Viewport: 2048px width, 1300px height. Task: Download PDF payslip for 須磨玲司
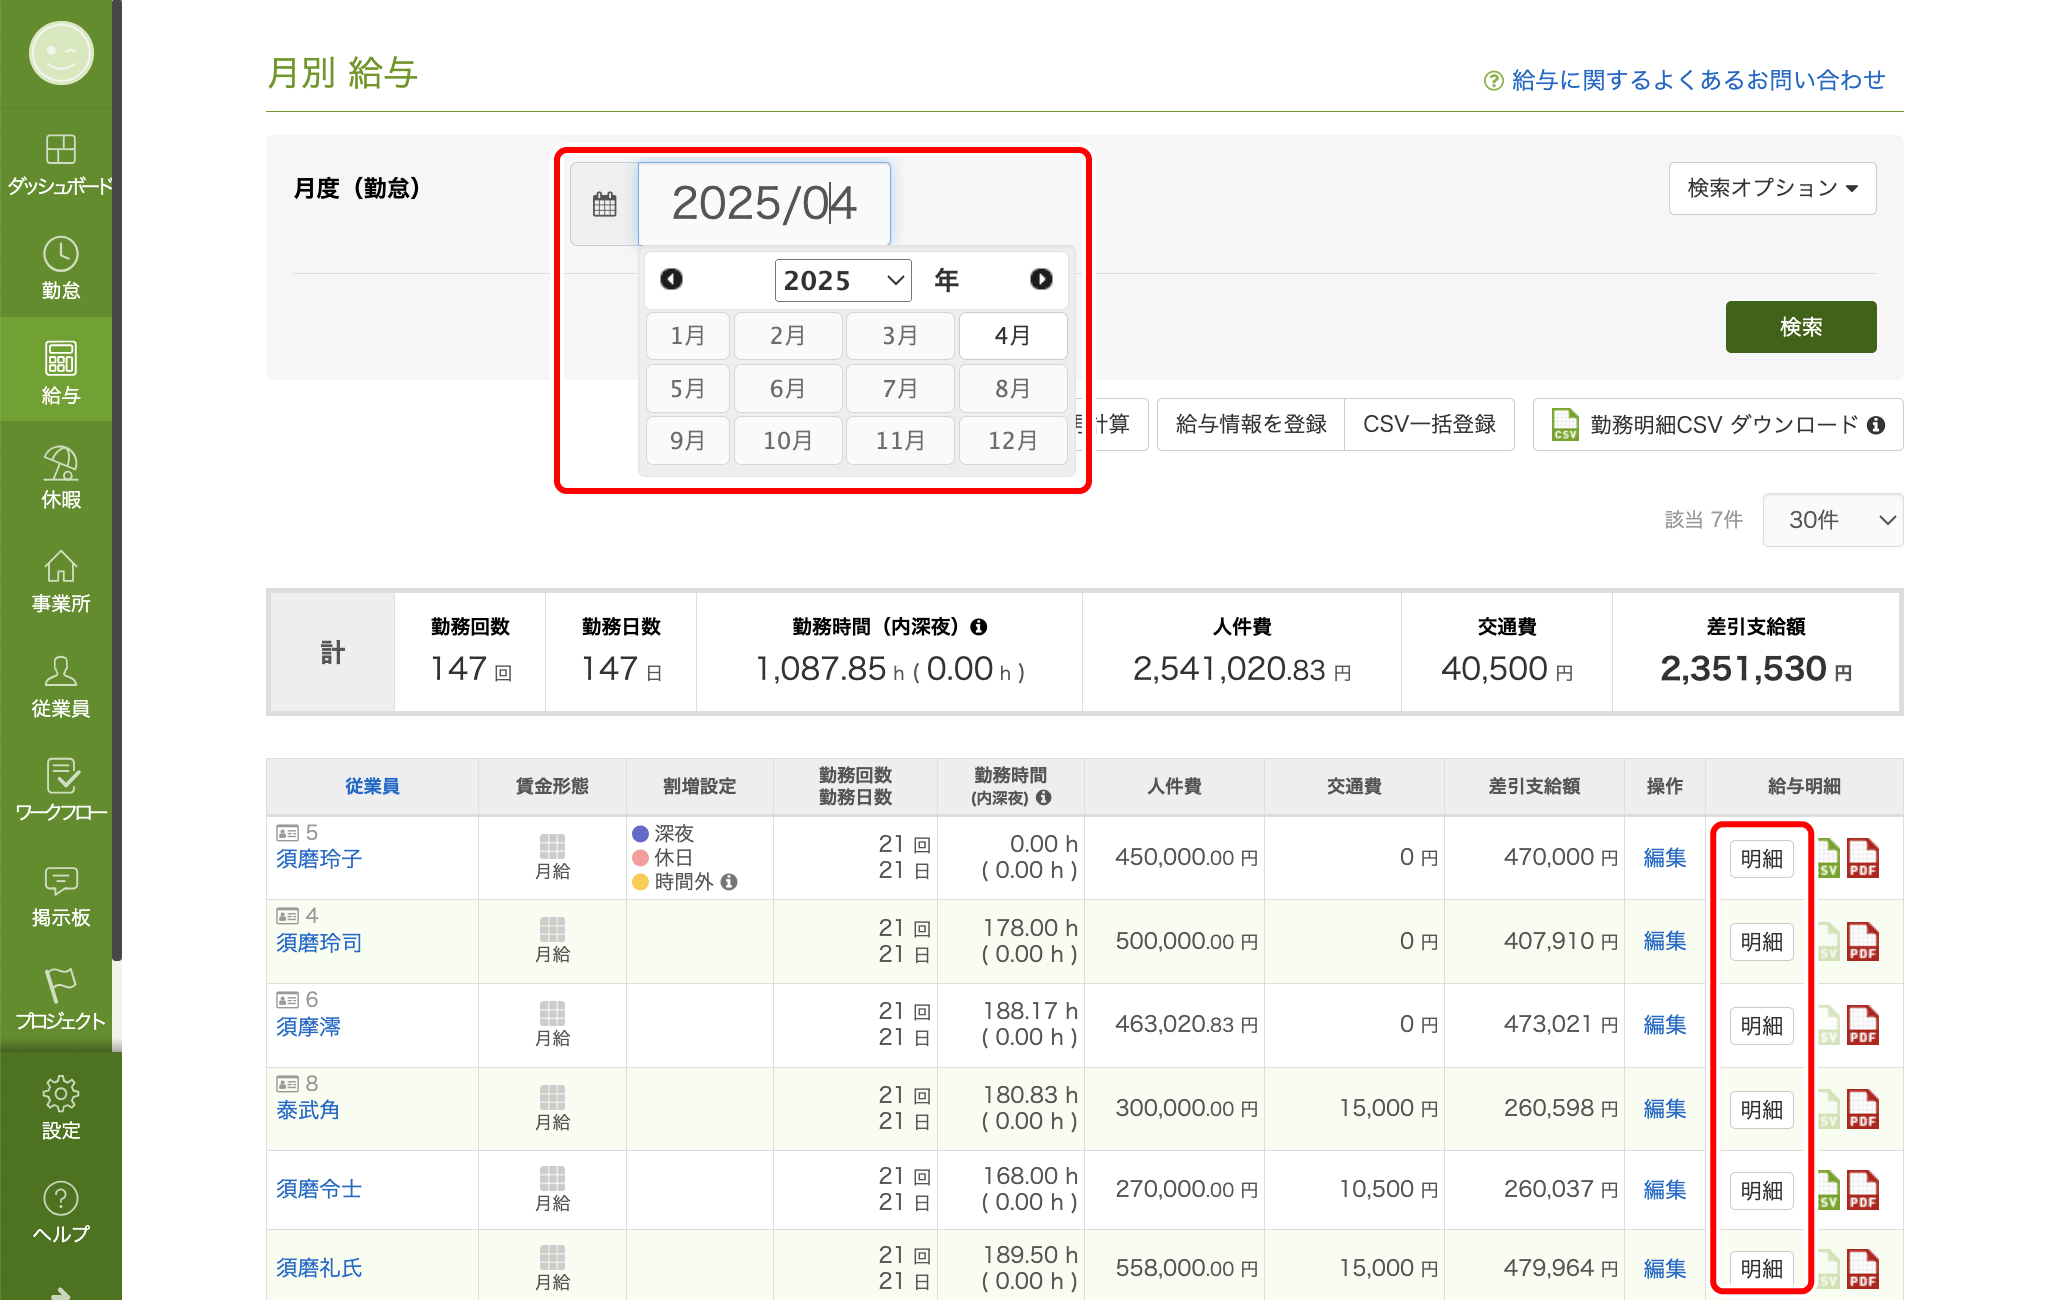click(x=1862, y=941)
